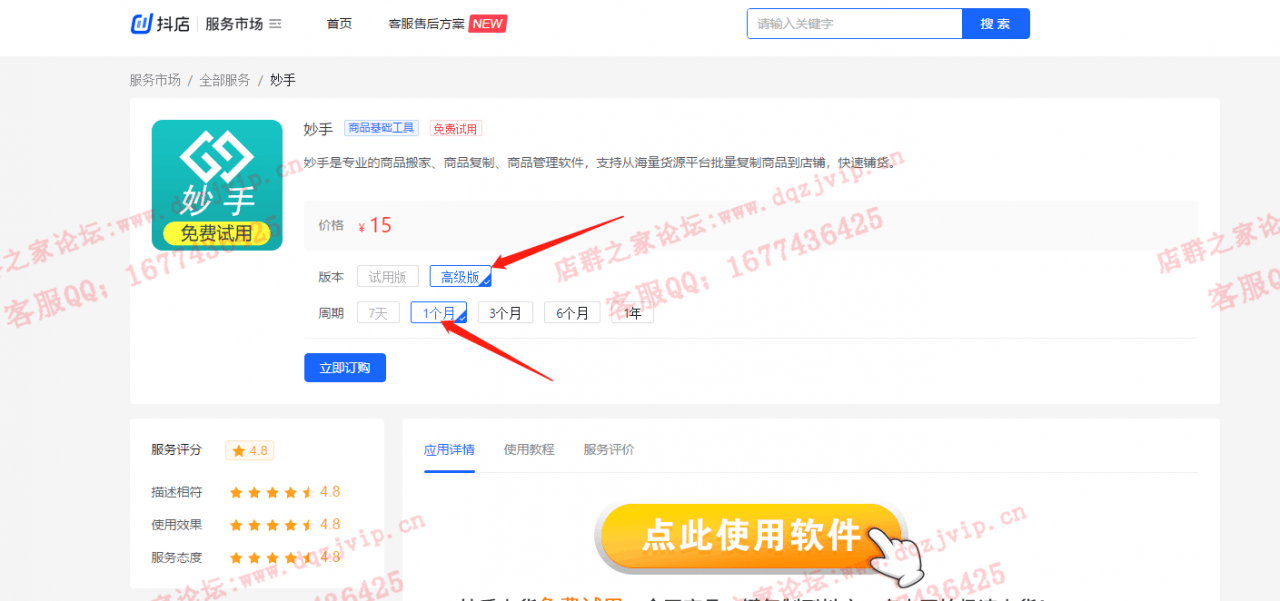
Task: Choose the 6个月 period option
Action: [572, 313]
